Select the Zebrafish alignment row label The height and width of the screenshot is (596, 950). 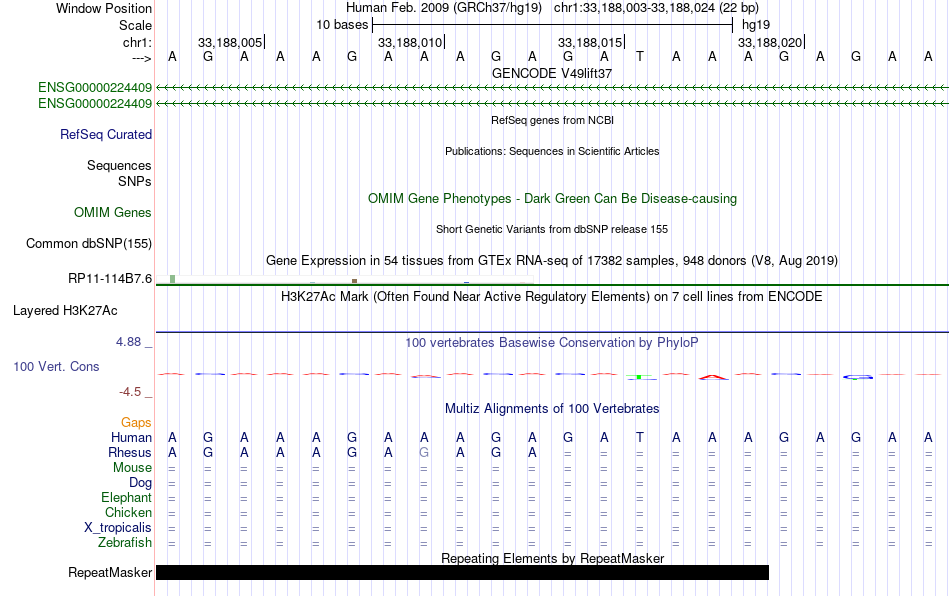124,542
